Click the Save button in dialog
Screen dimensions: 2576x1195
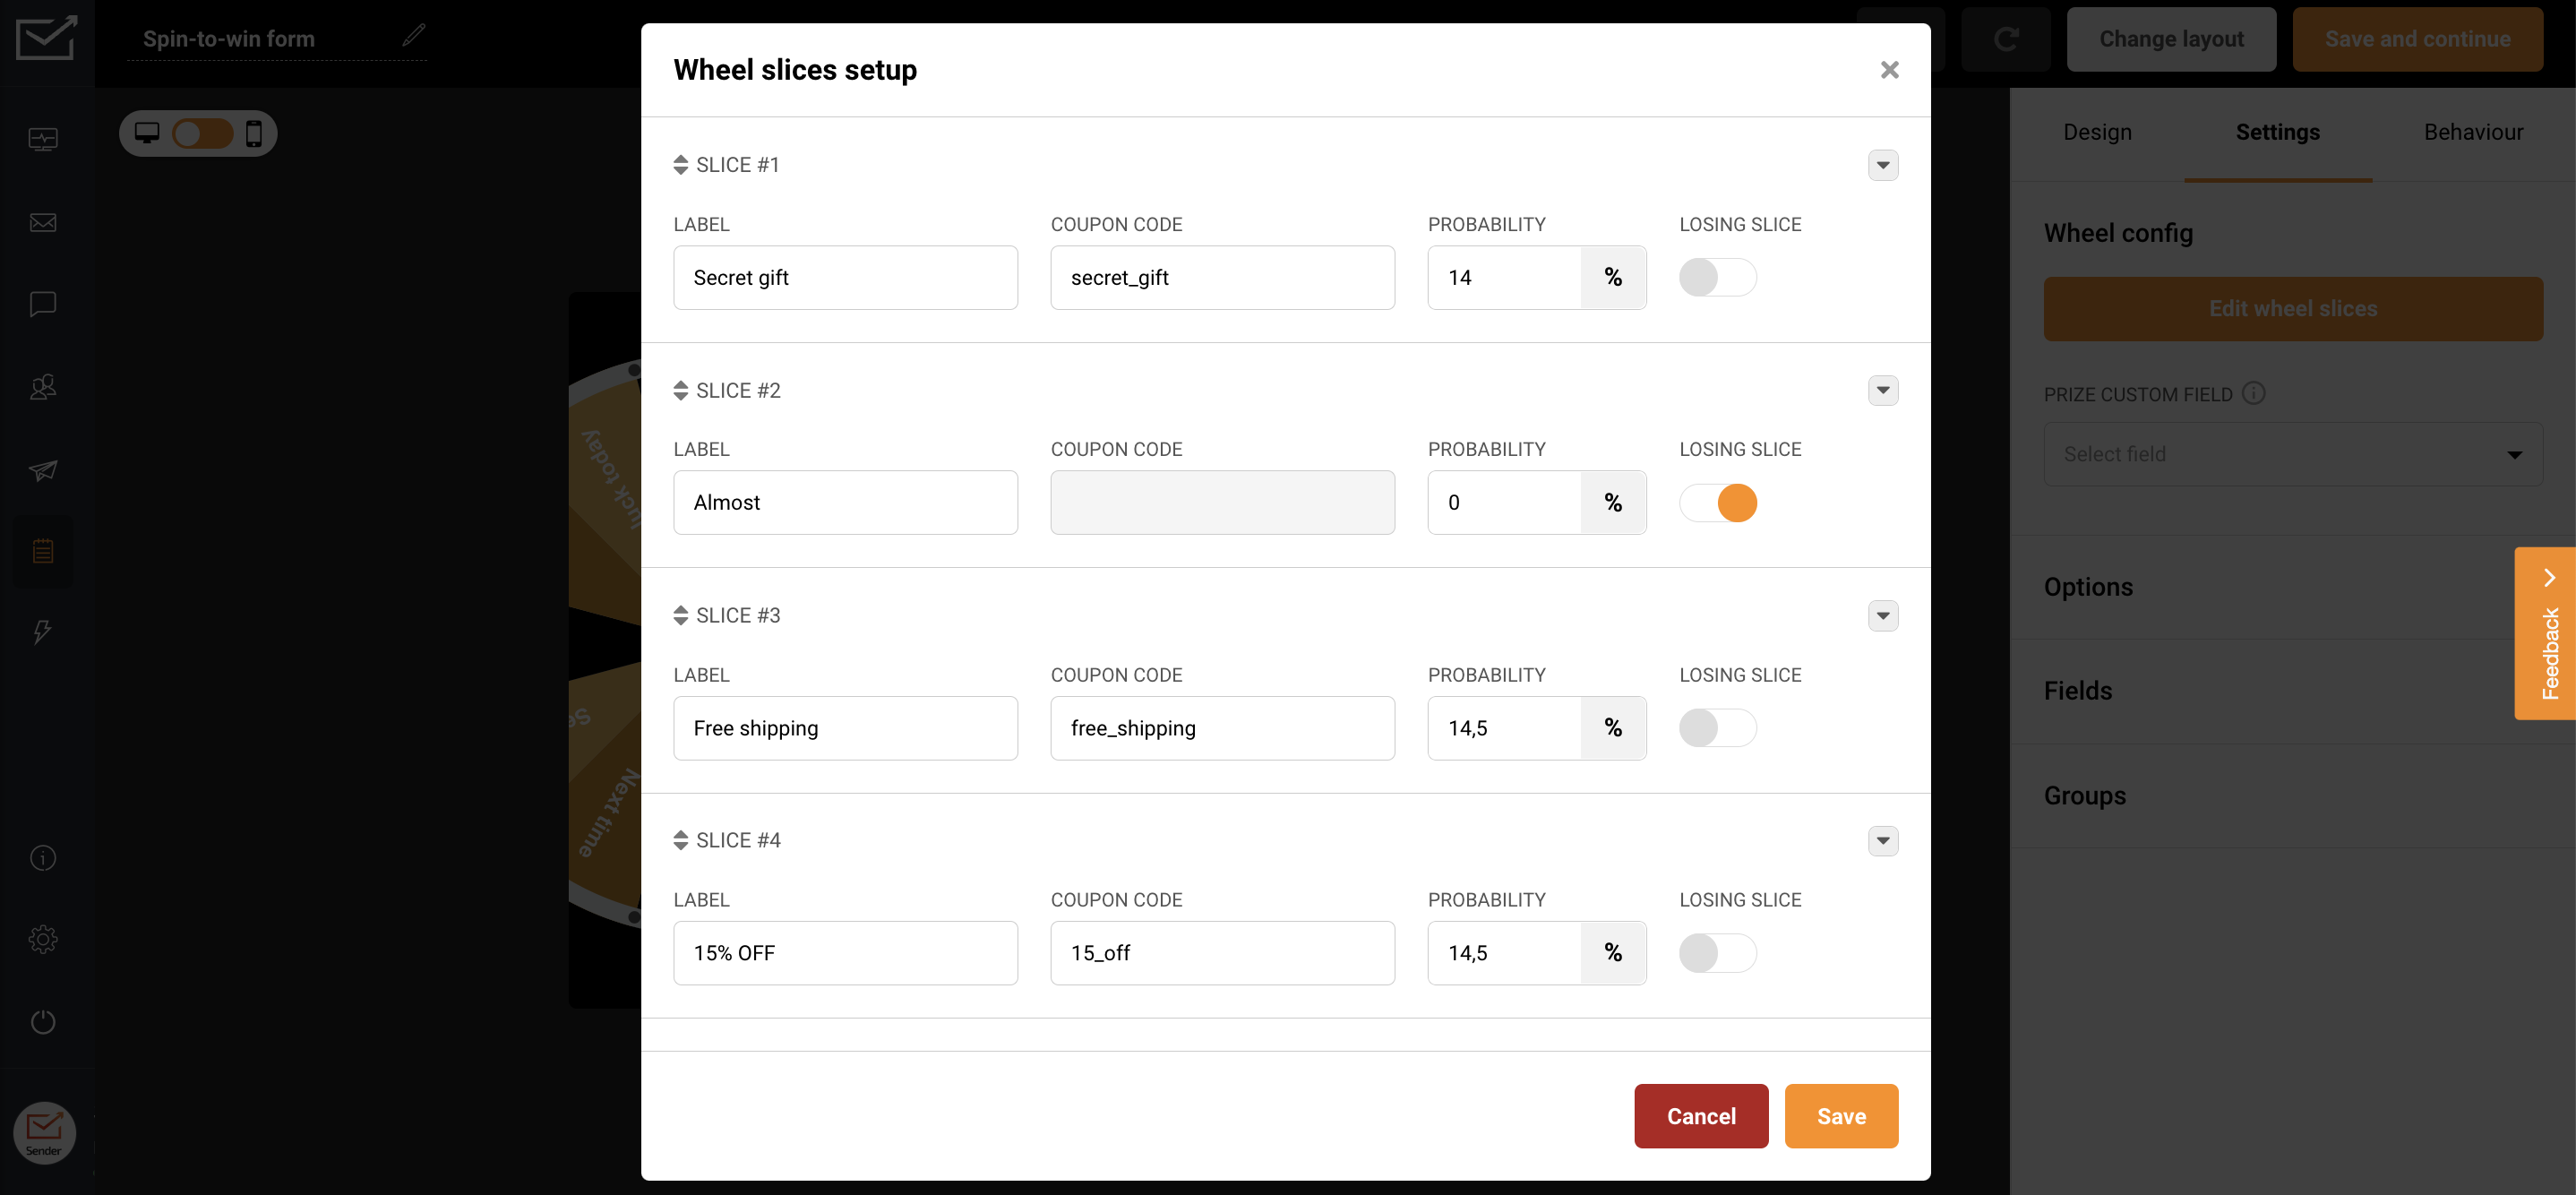(1841, 1116)
